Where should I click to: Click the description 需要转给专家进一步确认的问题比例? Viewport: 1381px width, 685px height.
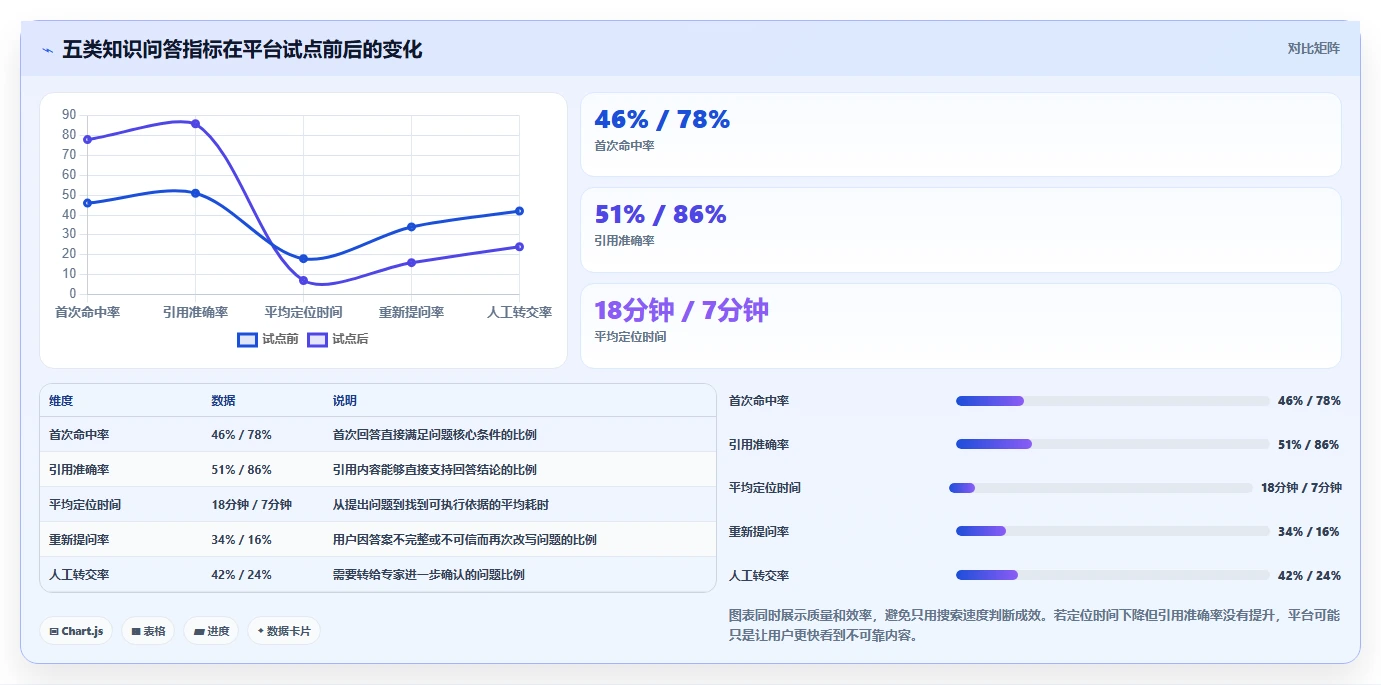(429, 575)
